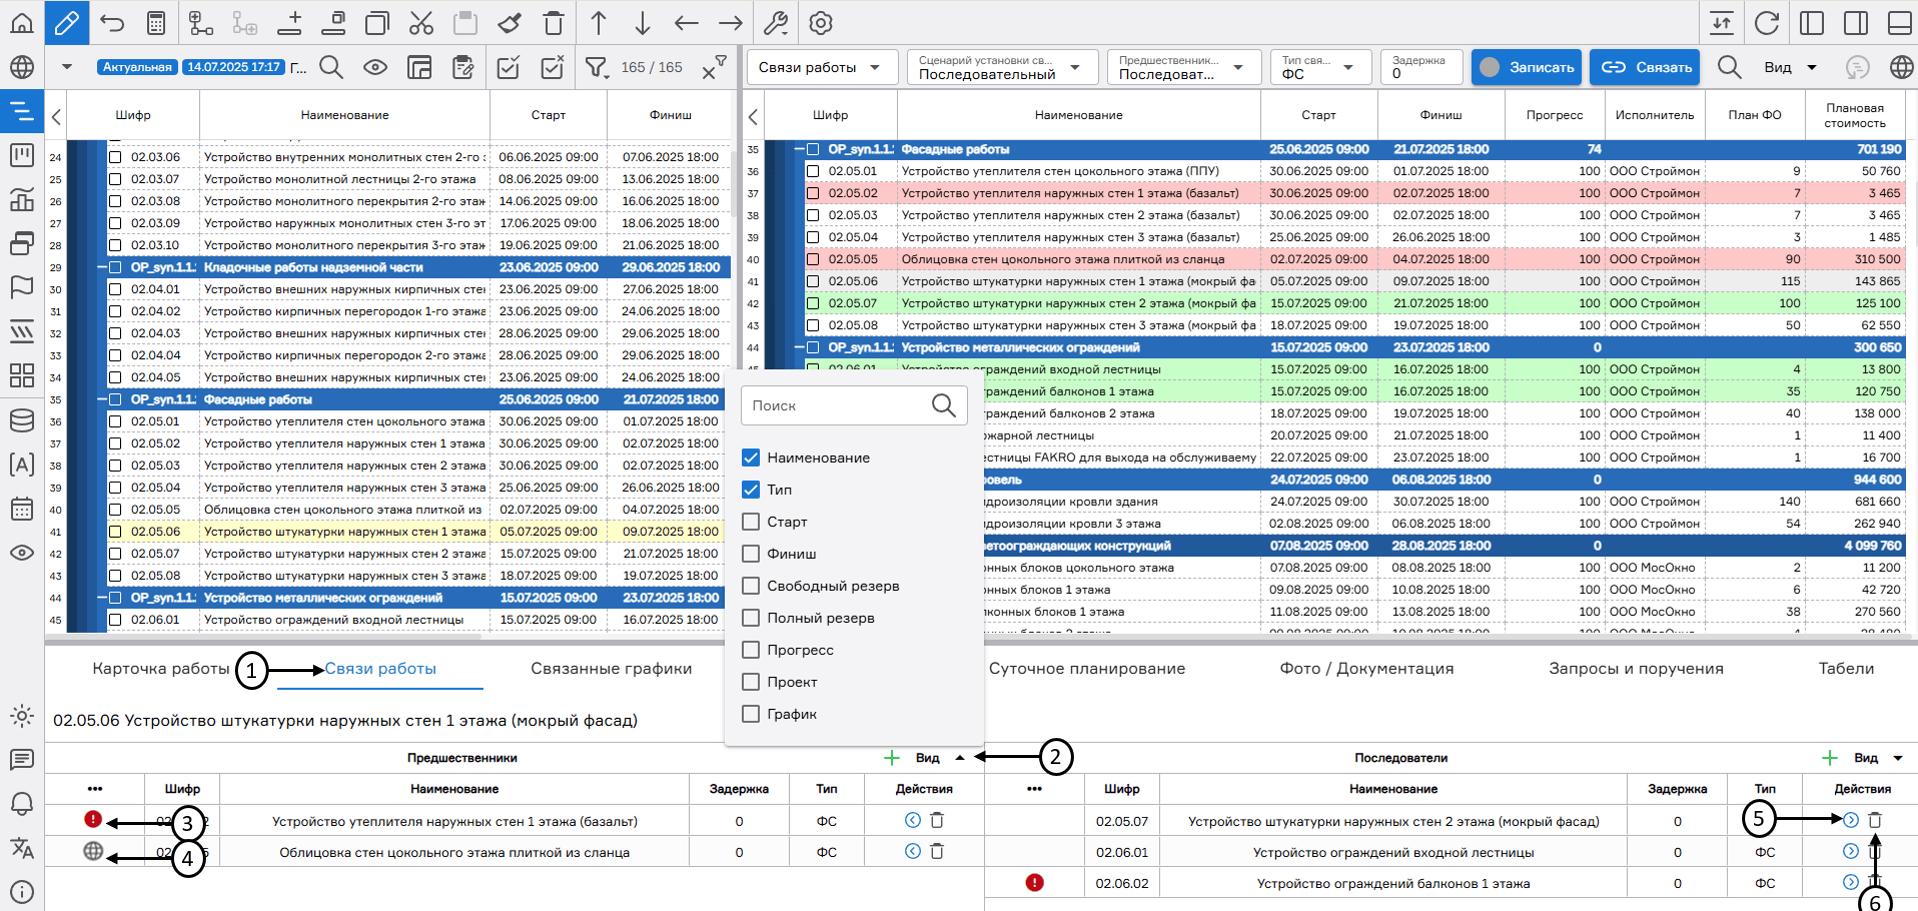Click the calculator icon in top toolbar
The image size is (1918, 911).
coord(156,23)
